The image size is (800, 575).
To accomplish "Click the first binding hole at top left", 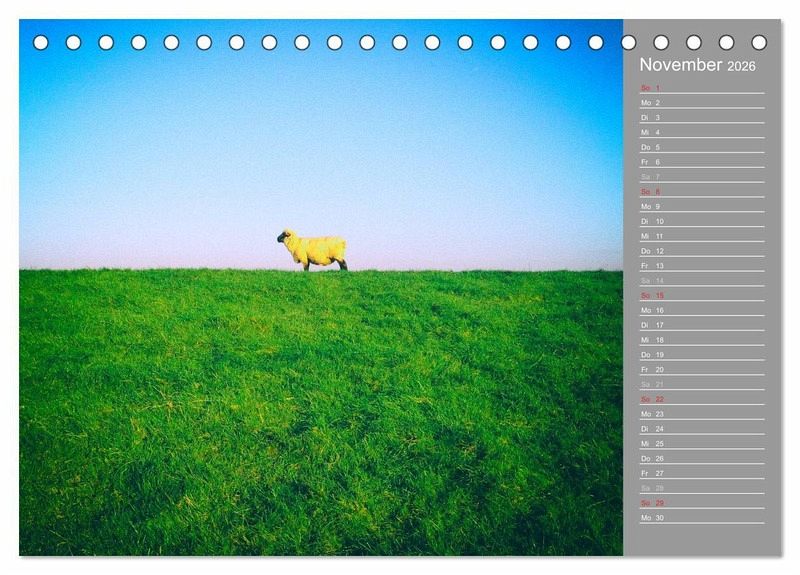I will (x=41, y=42).
